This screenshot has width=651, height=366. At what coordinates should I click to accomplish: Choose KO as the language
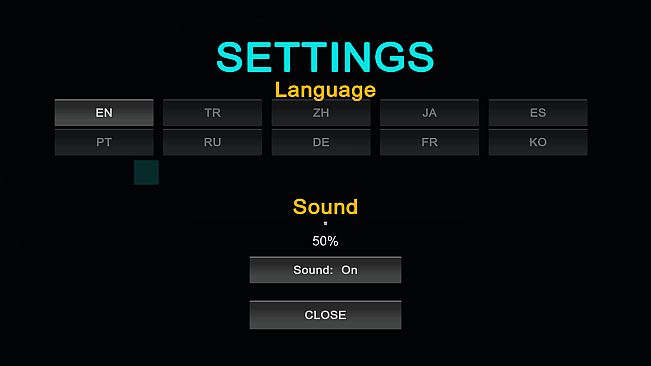click(x=538, y=142)
